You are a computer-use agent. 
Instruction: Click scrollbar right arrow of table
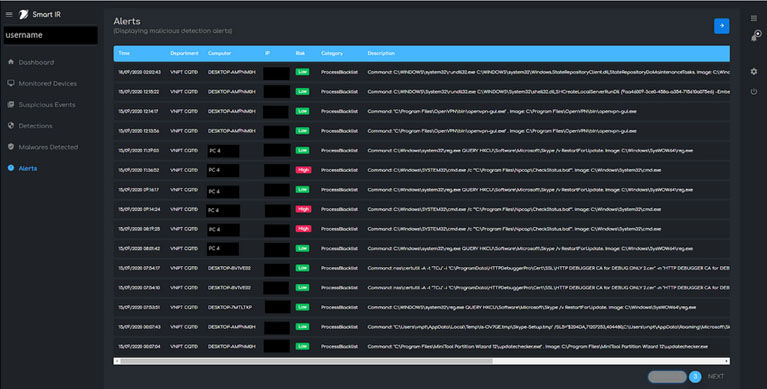(x=726, y=361)
